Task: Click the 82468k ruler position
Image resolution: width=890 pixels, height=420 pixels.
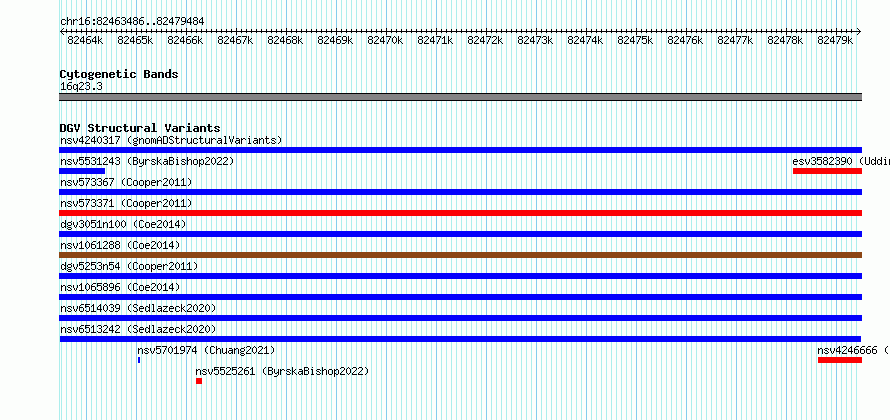Action: [x=285, y=40]
